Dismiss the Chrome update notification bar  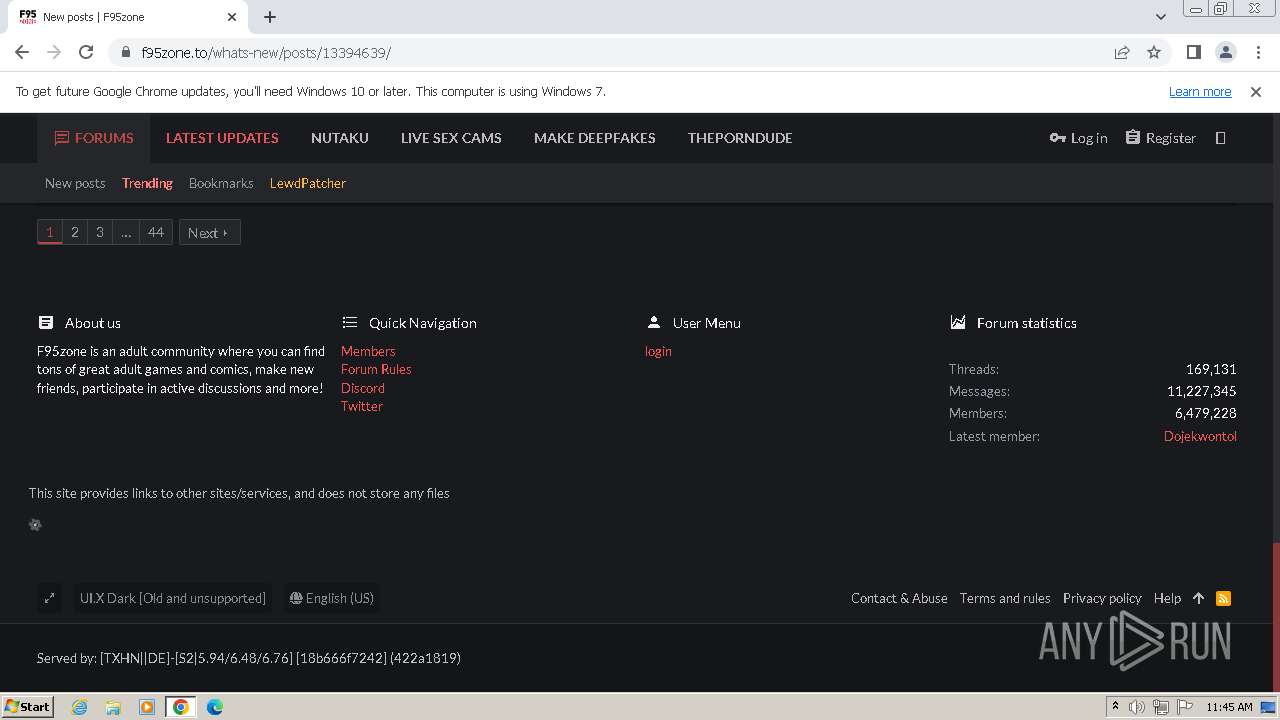point(1256,91)
